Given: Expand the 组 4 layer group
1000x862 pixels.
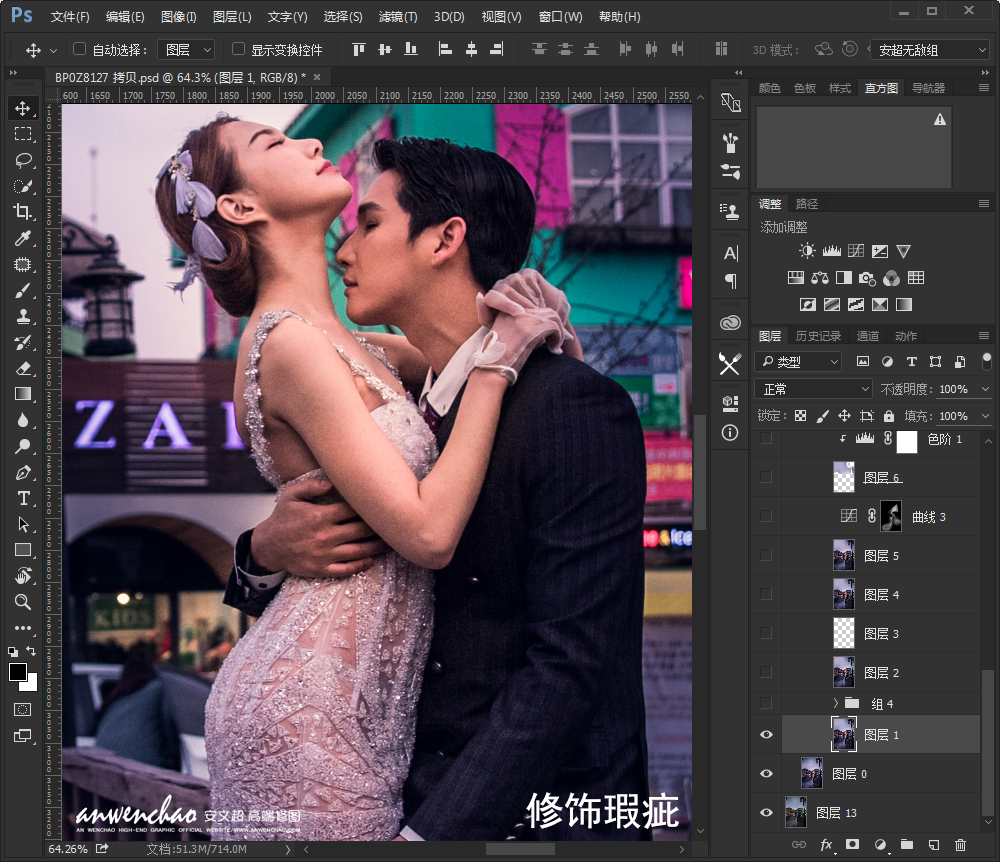Looking at the screenshot, I should (835, 703).
